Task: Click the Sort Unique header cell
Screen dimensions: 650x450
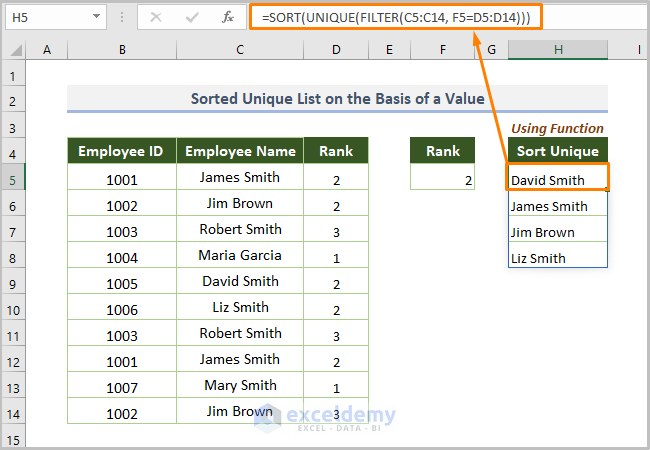Action: (557, 151)
